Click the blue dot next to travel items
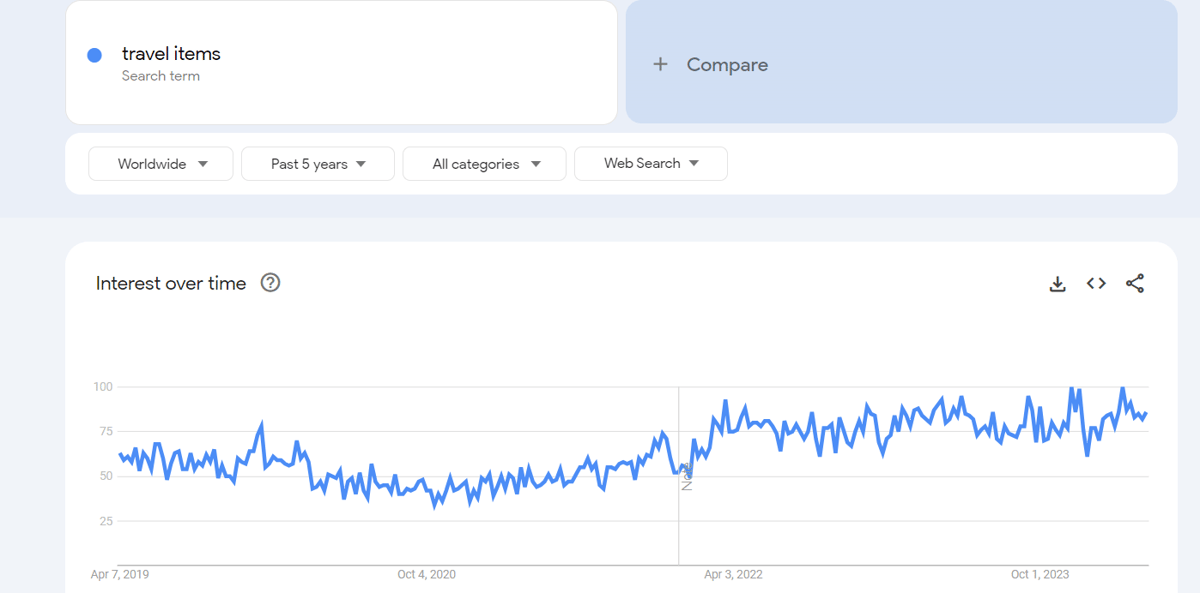The height and width of the screenshot is (593, 1200). point(95,55)
